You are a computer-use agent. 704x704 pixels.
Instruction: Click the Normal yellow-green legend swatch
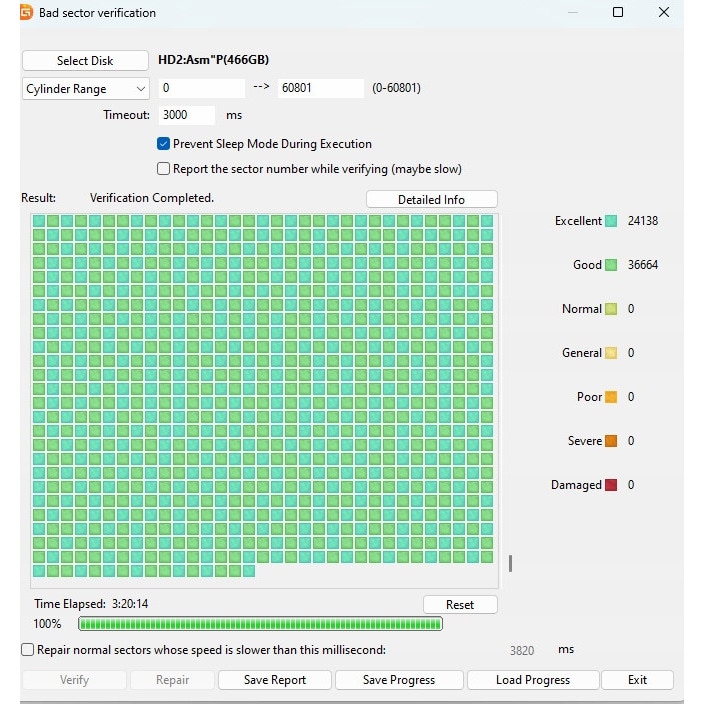click(x=610, y=309)
